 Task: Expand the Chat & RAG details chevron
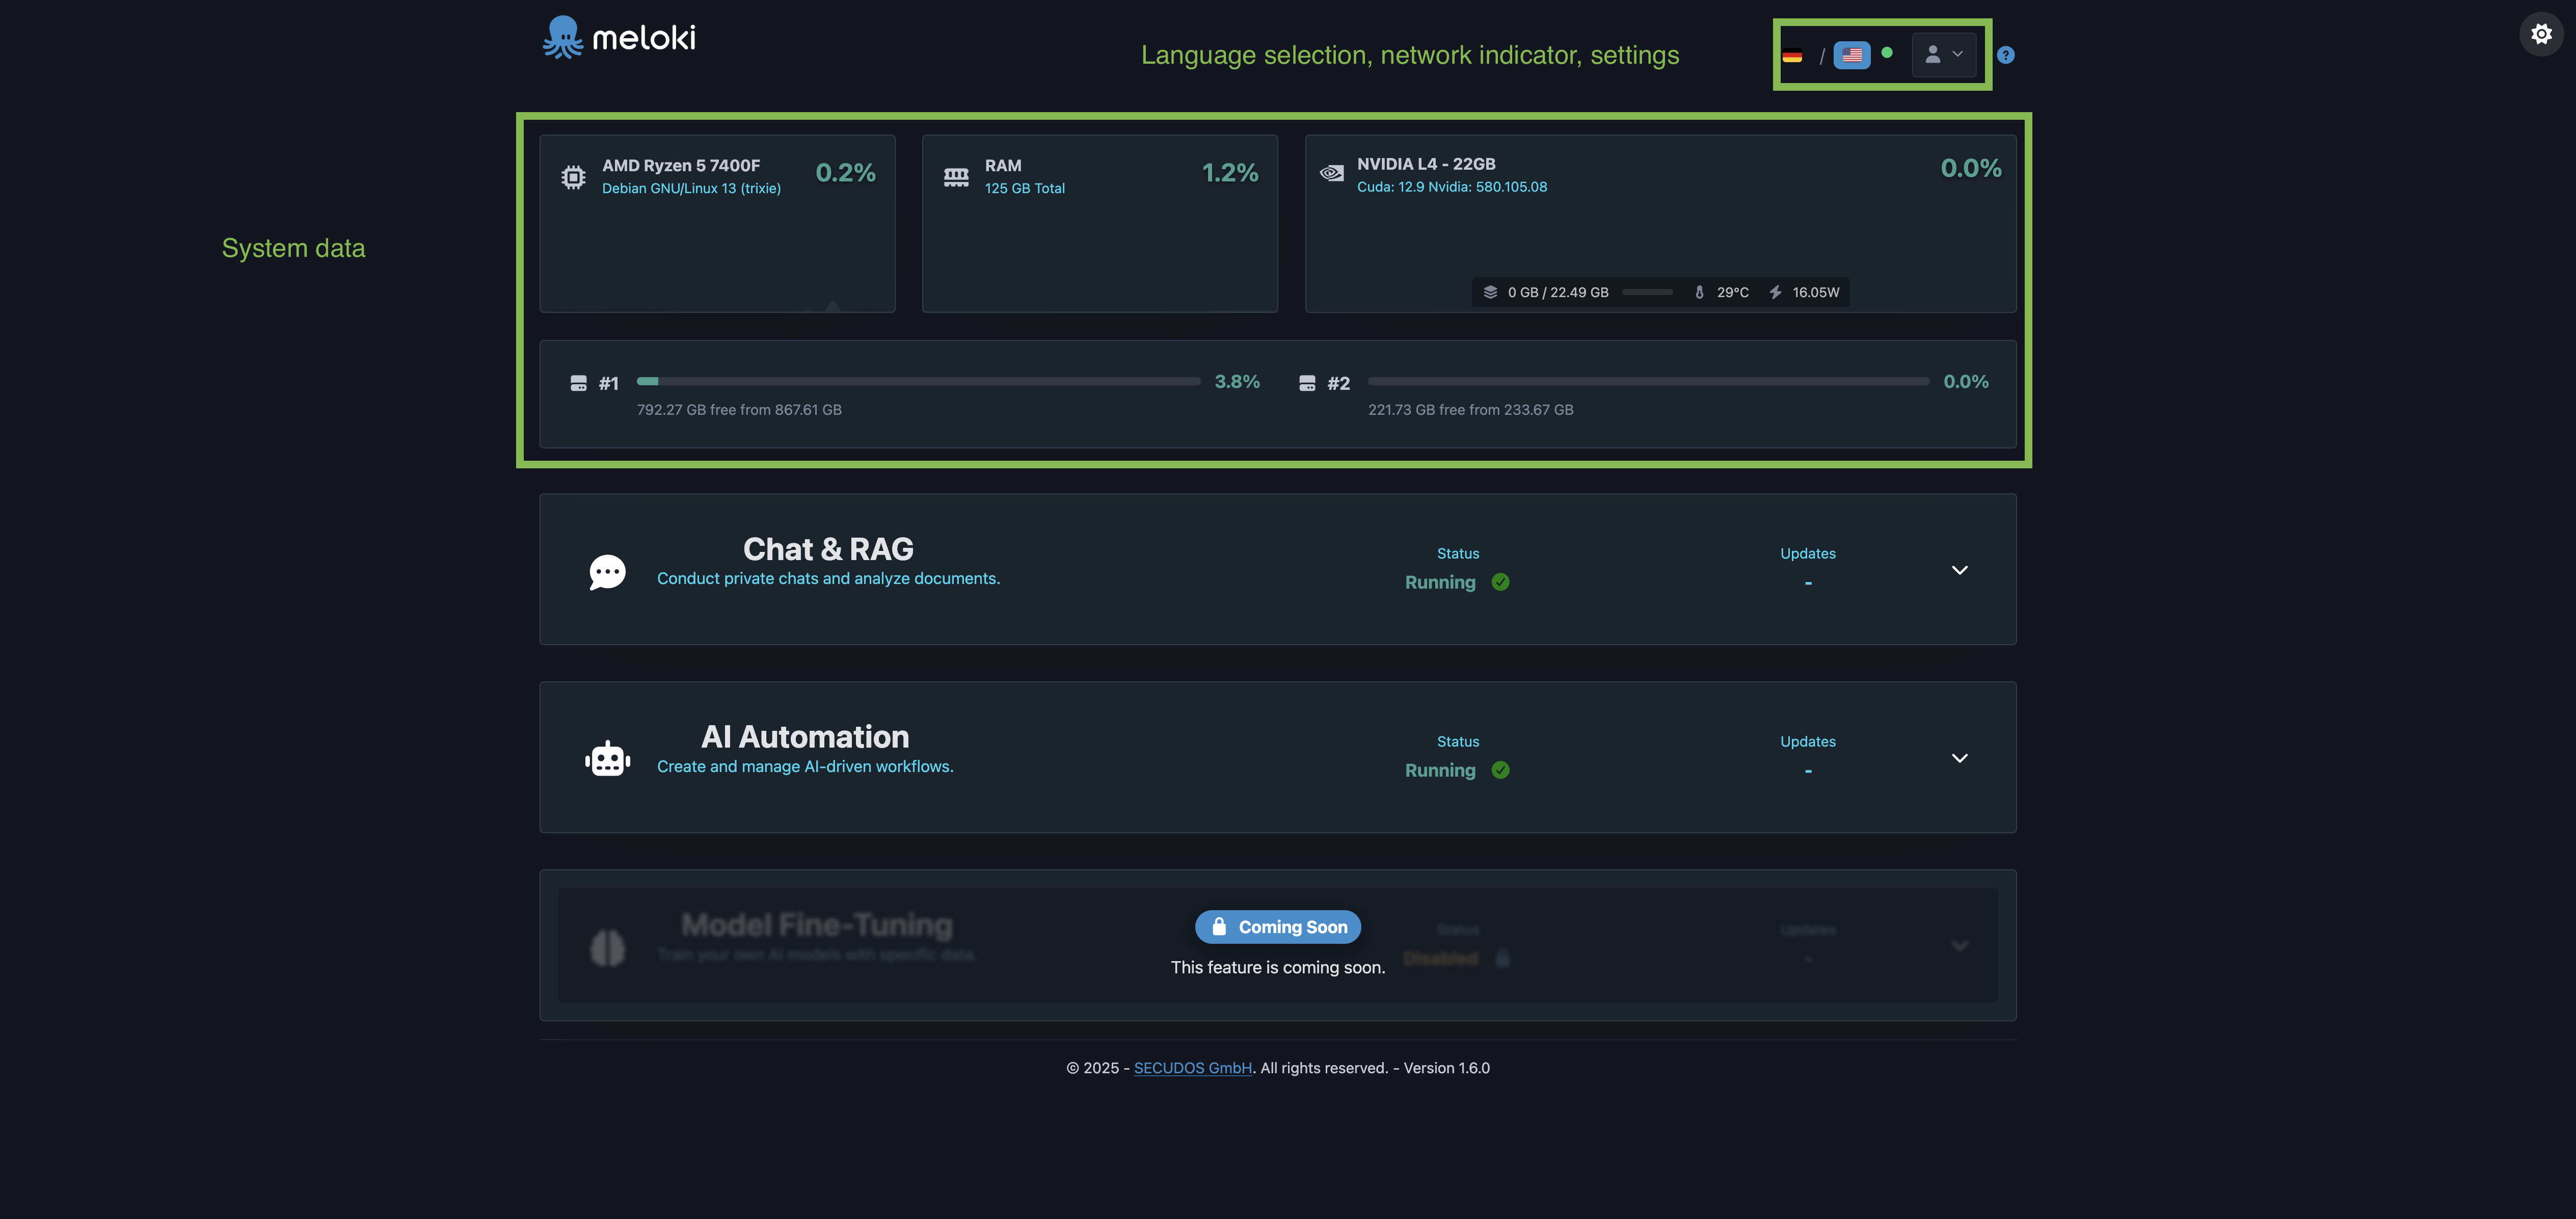[1959, 570]
